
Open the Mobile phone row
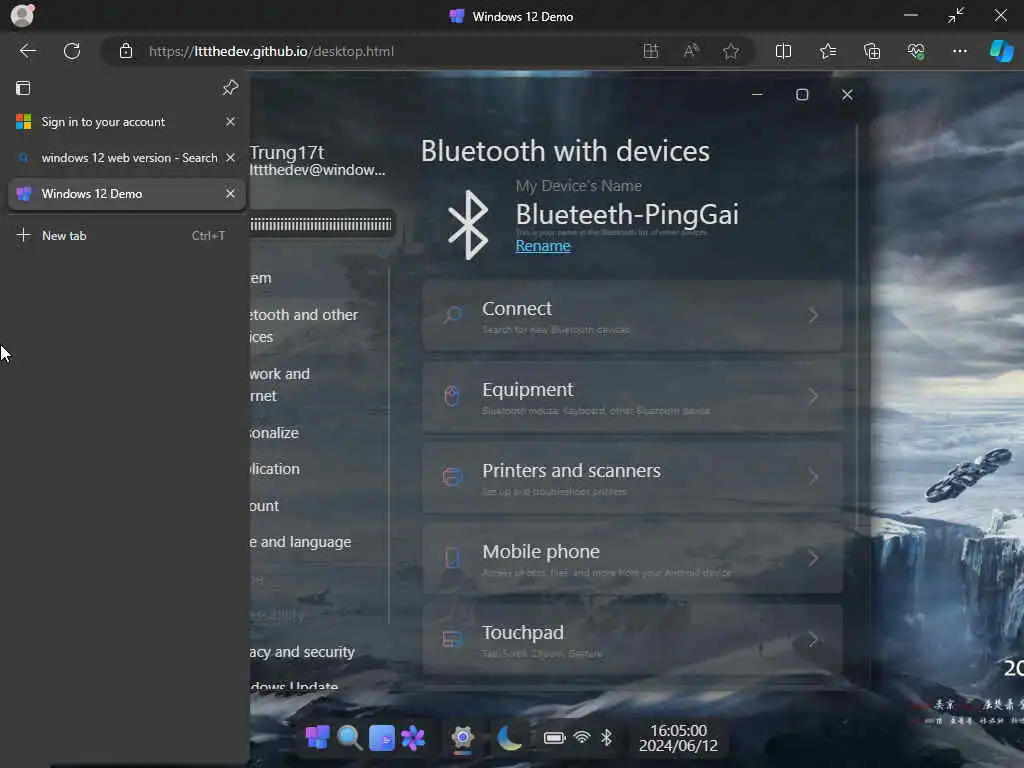(x=632, y=559)
